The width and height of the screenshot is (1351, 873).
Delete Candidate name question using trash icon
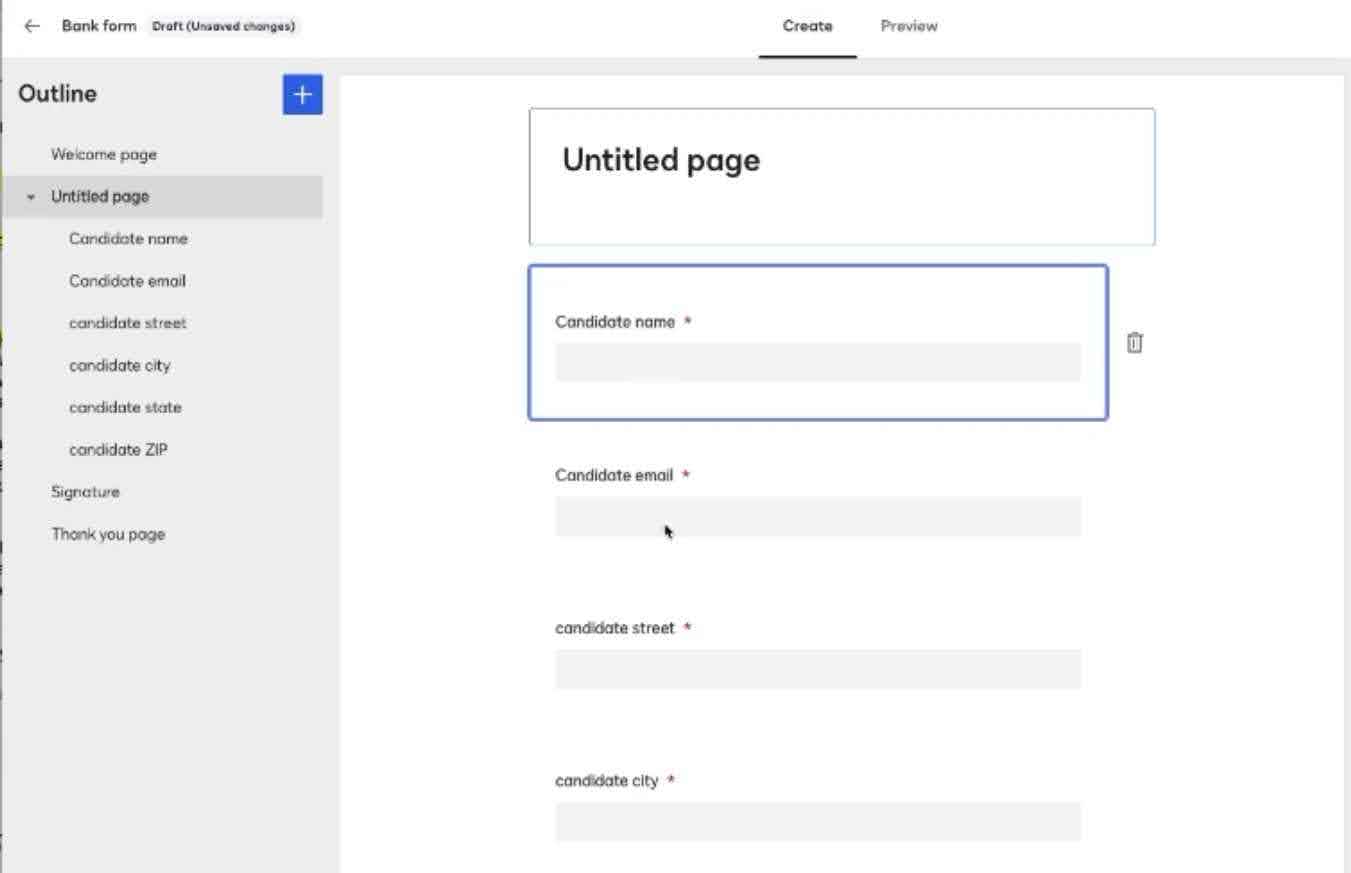1134,343
